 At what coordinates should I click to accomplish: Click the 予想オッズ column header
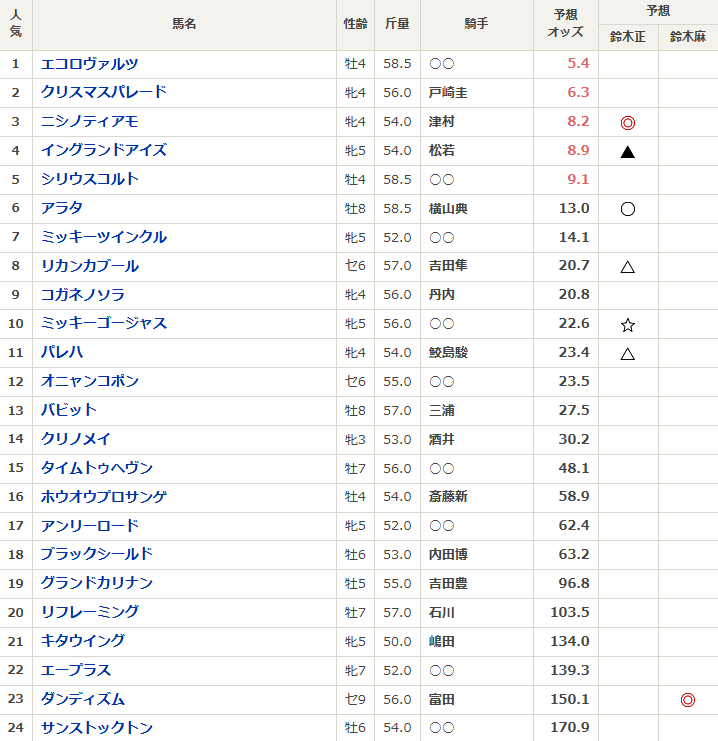tap(565, 25)
